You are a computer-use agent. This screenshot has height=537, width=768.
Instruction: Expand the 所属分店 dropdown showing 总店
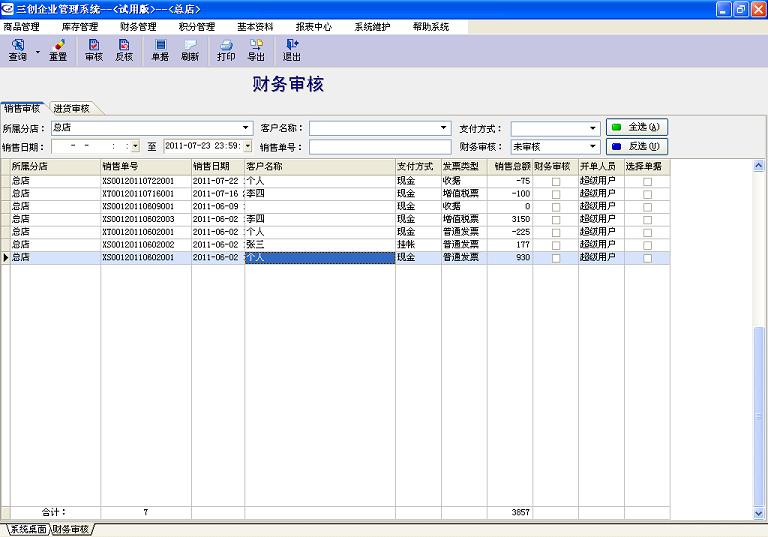point(245,128)
